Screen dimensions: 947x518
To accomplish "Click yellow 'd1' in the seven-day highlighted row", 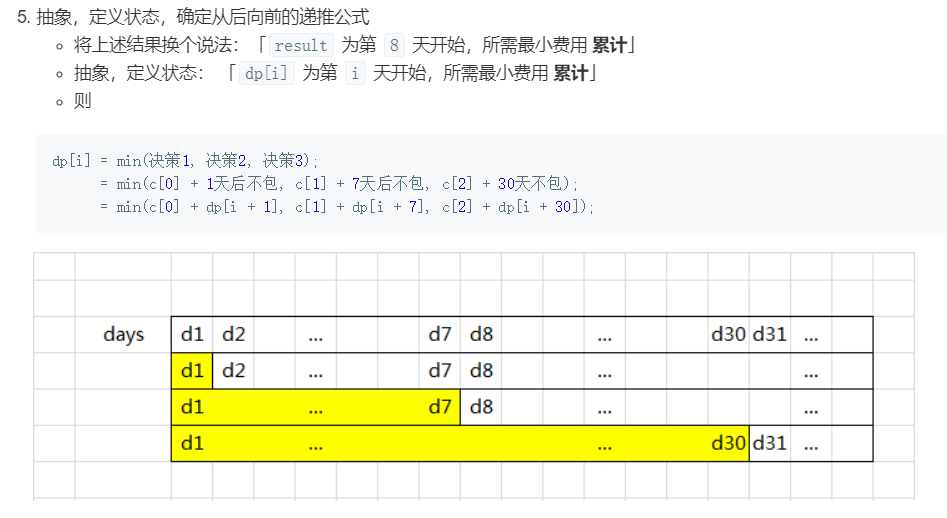I will tap(192, 406).
